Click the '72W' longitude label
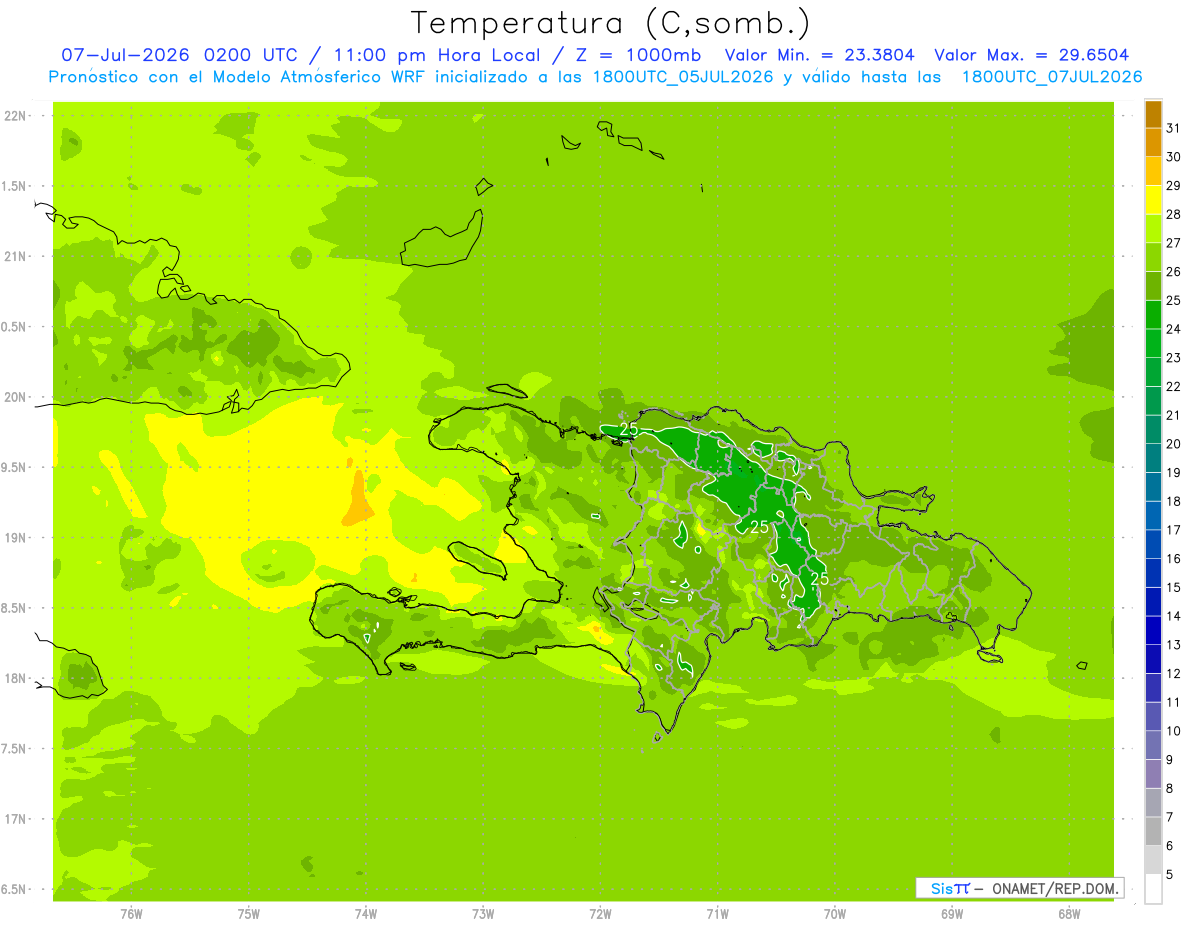The height and width of the screenshot is (927, 1200). (x=600, y=914)
